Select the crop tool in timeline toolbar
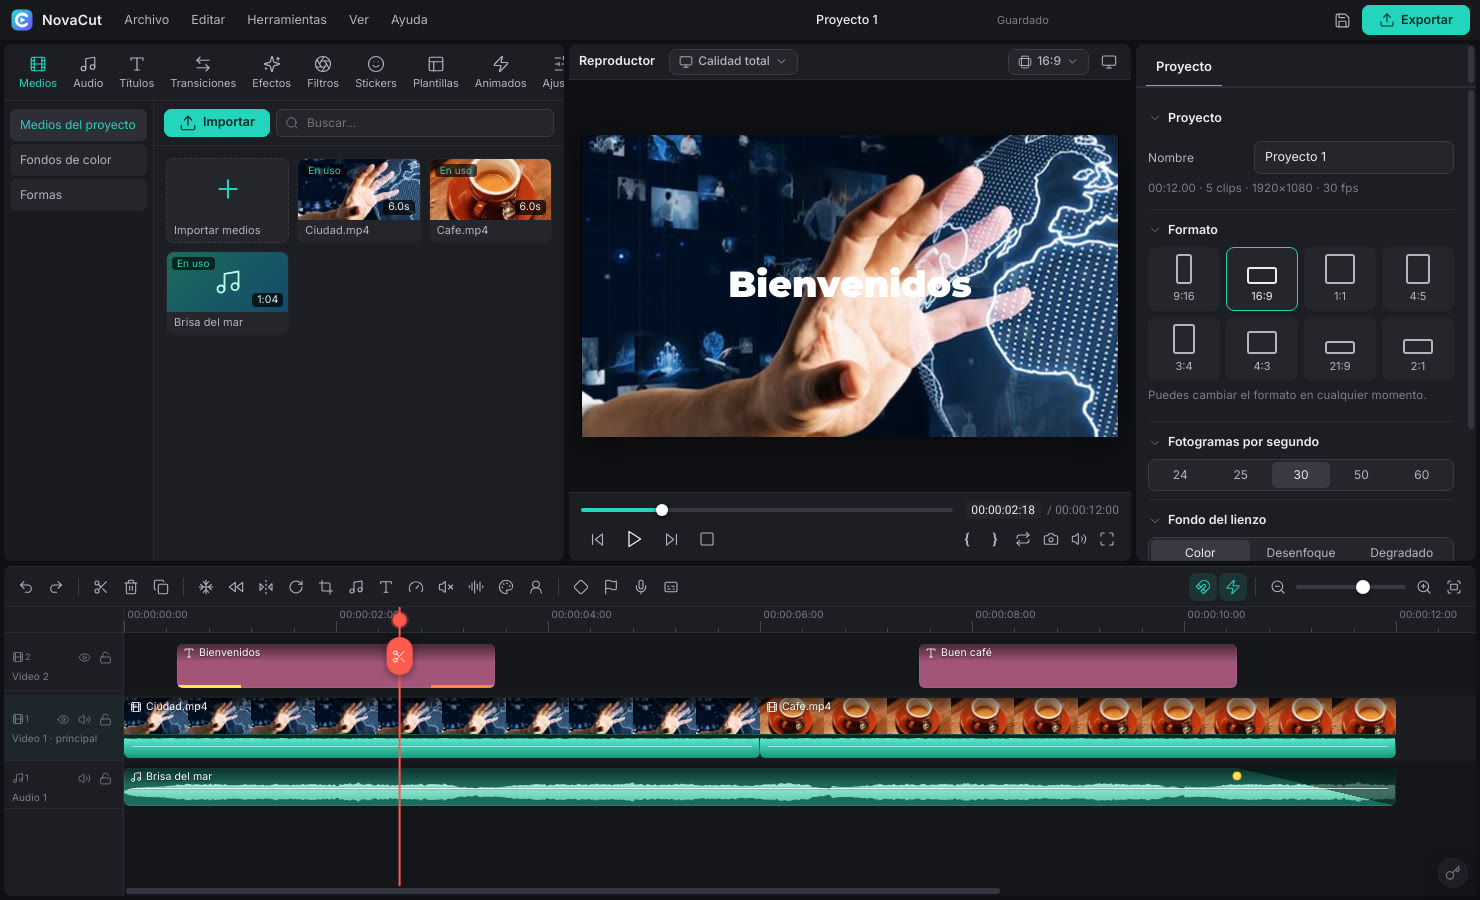Screen dimensions: 1480x900 point(326,587)
